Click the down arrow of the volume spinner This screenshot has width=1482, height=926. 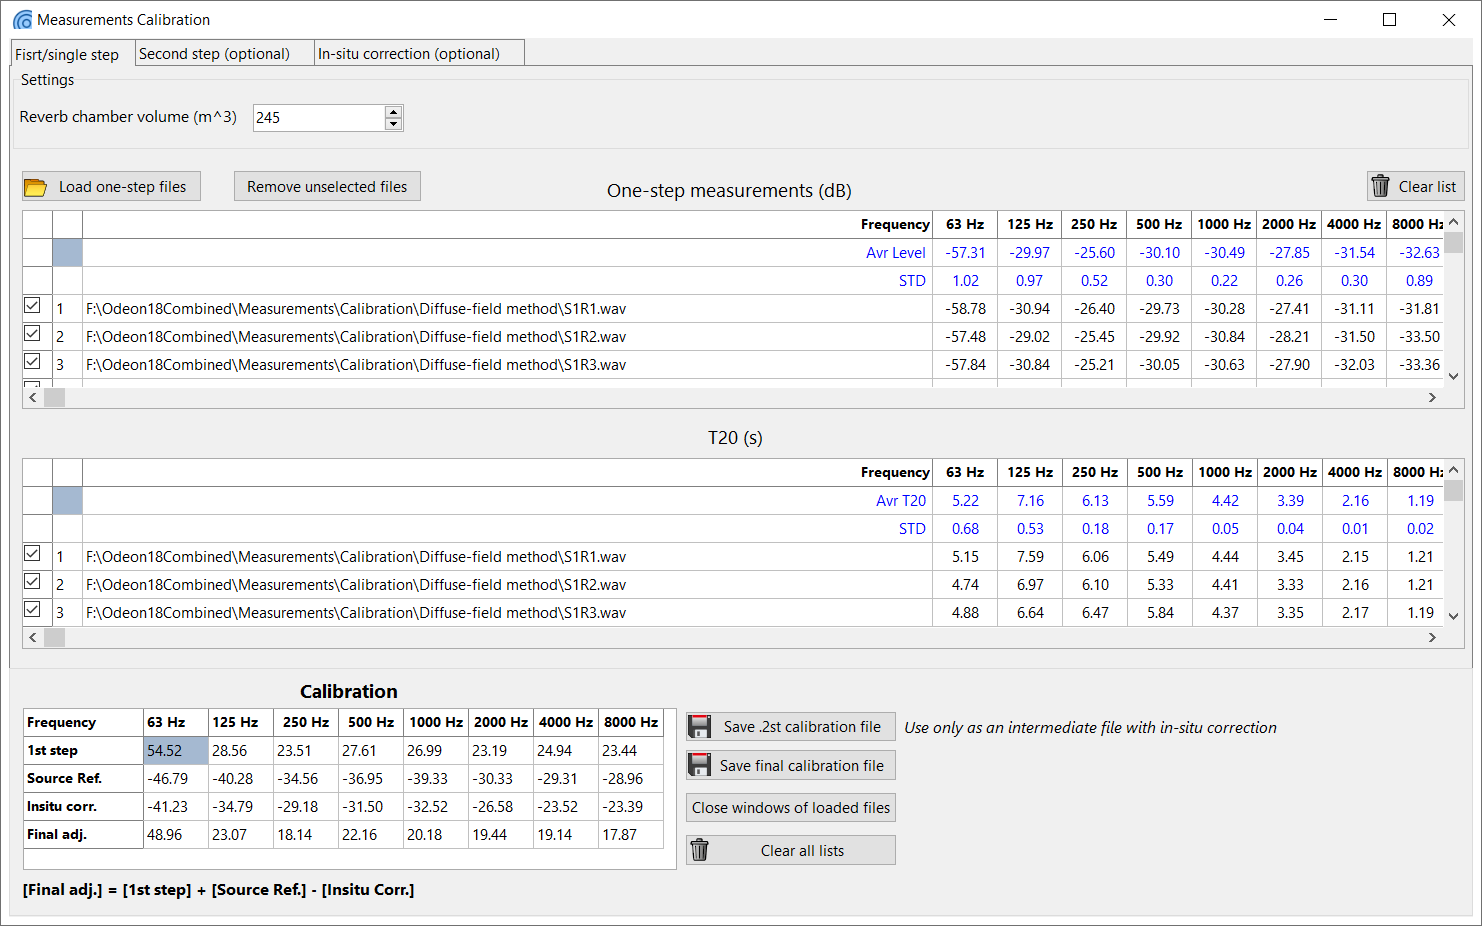click(394, 124)
